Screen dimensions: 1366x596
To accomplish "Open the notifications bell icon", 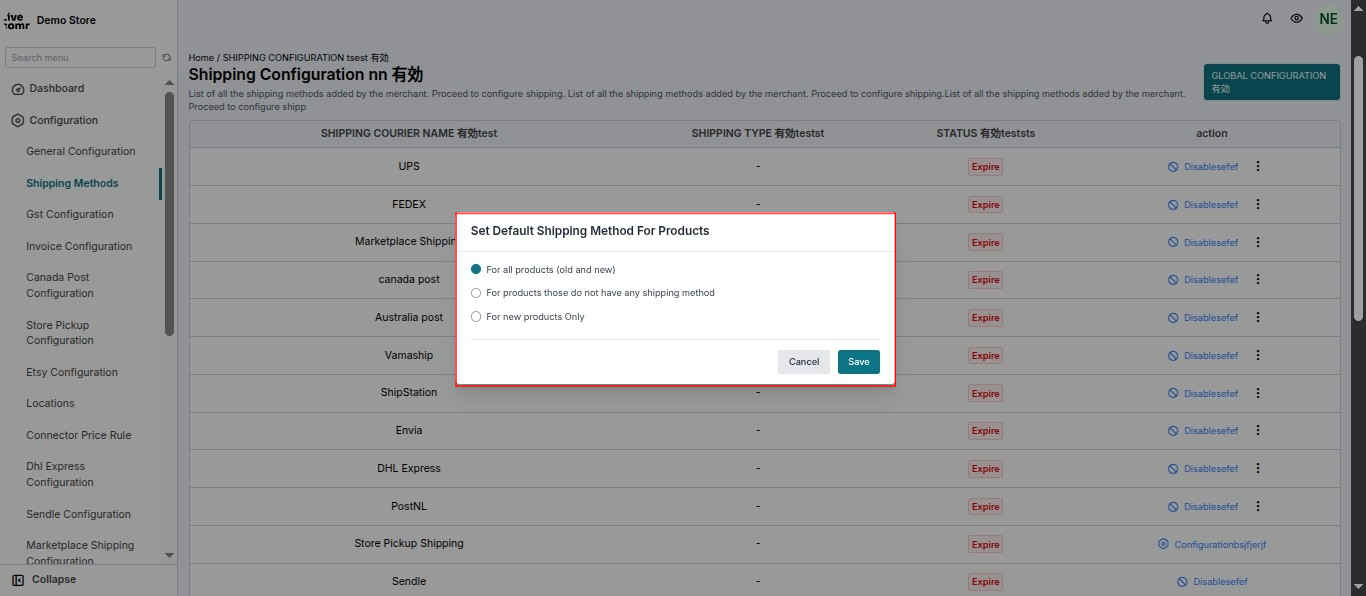I will tap(1267, 18).
